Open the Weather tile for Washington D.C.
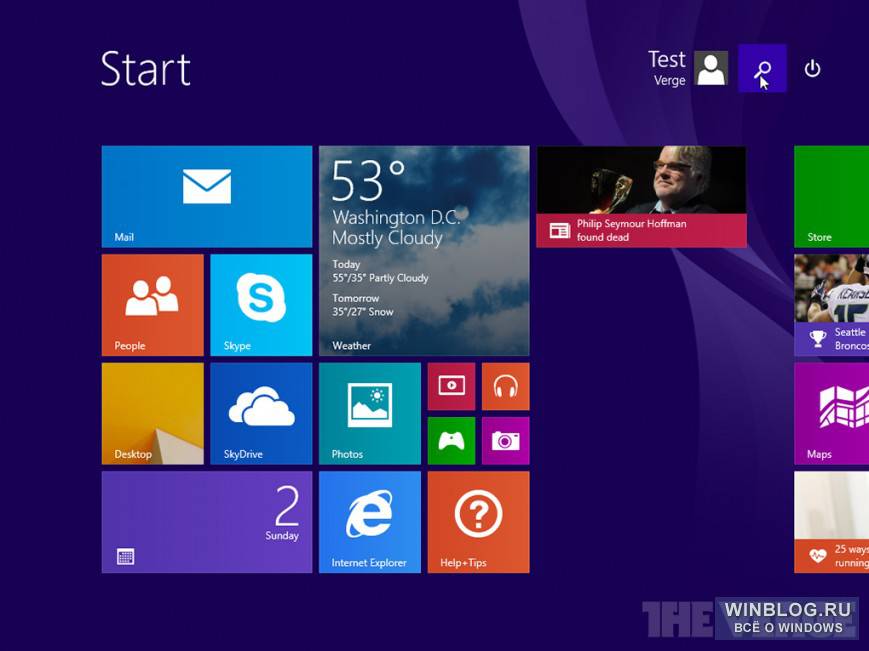 click(424, 250)
